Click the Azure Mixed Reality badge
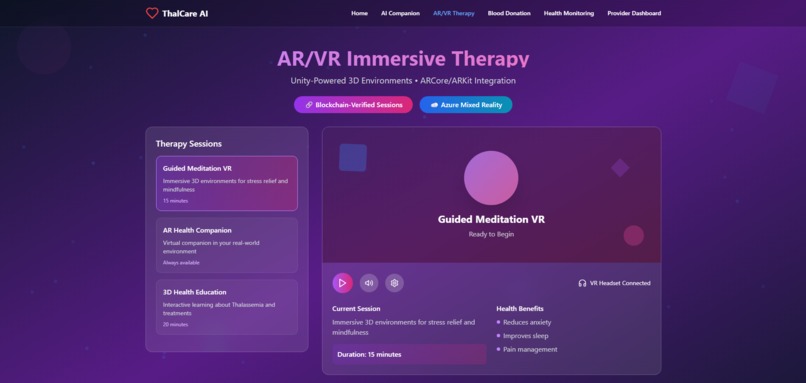Screen dimensions: 806x383 pos(466,105)
